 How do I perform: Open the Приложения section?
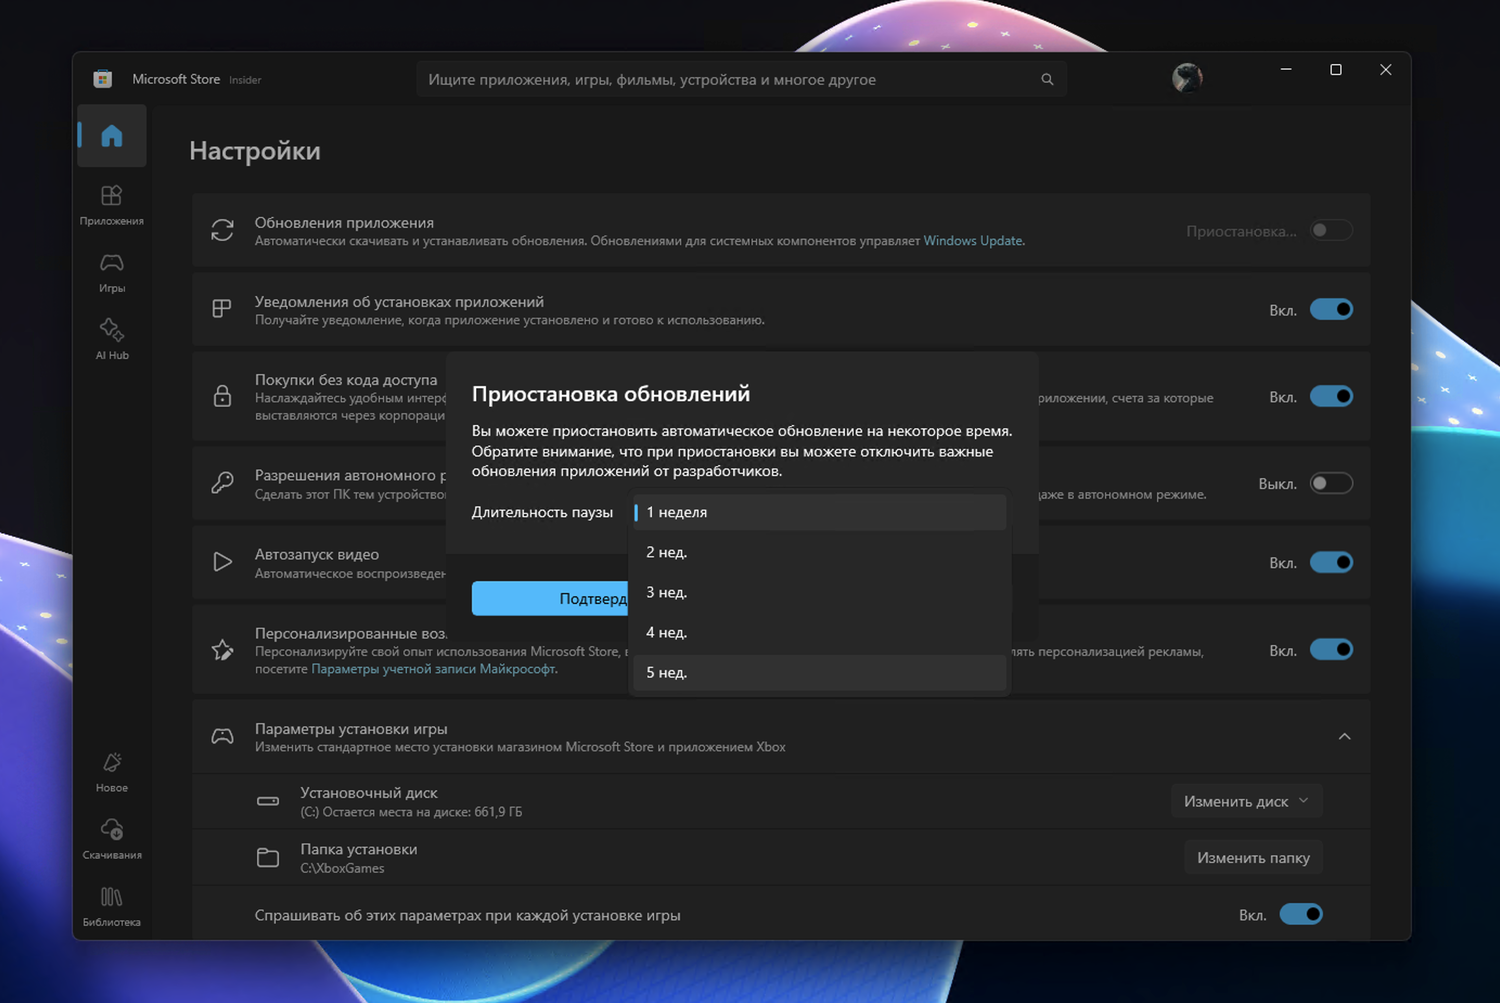[x=112, y=205]
